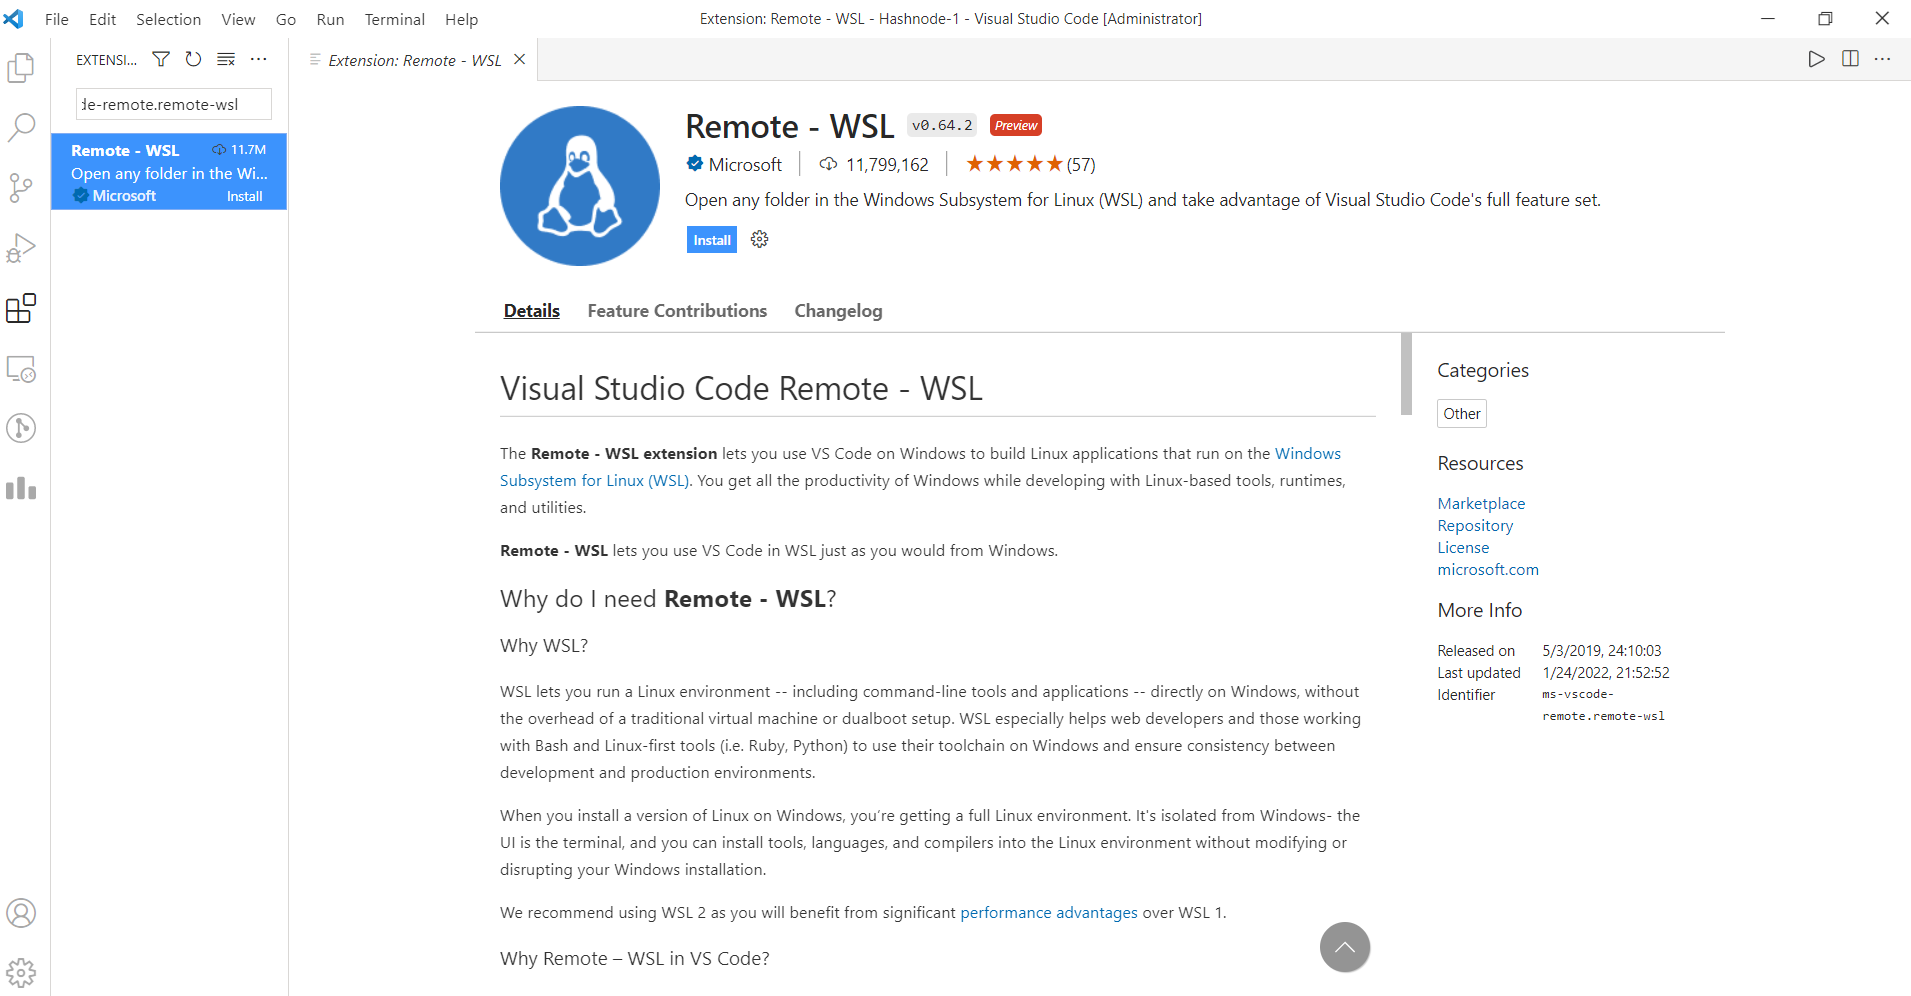Open the Accounts icon in activity bar
Viewport: 1911px width, 996px height.
tap(21, 913)
